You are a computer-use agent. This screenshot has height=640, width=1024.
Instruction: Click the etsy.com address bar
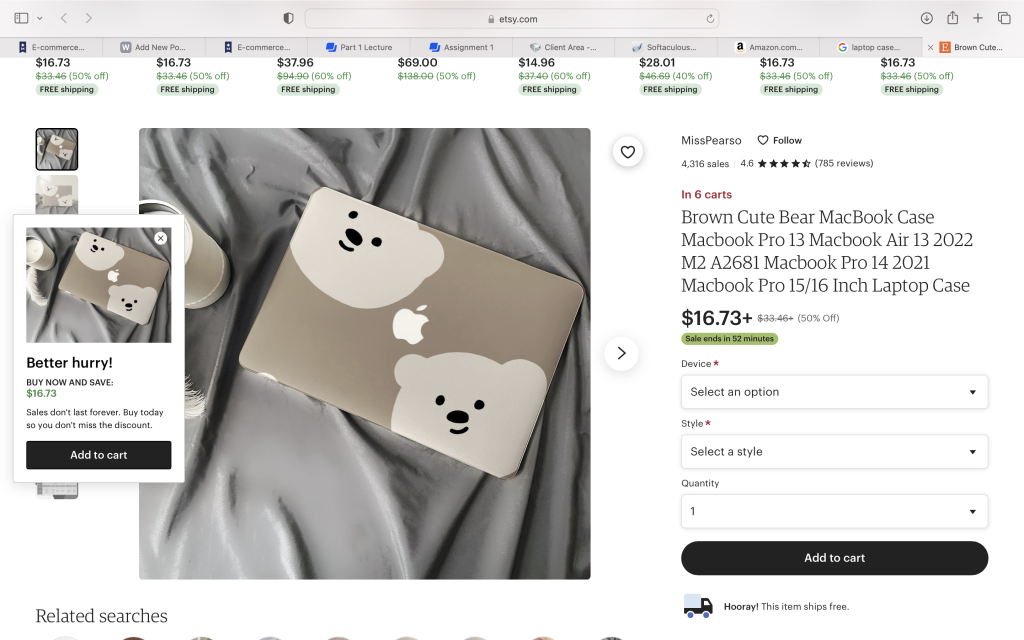click(512, 18)
